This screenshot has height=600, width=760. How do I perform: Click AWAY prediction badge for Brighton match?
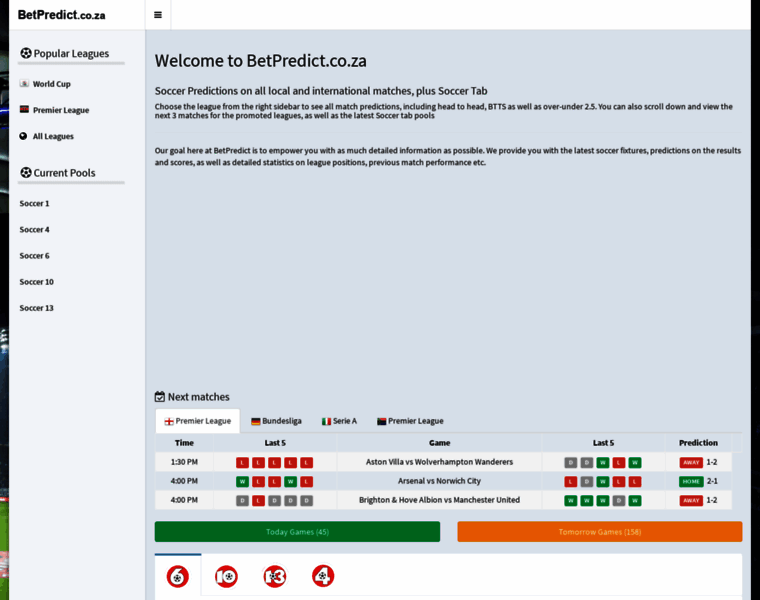click(x=691, y=500)
